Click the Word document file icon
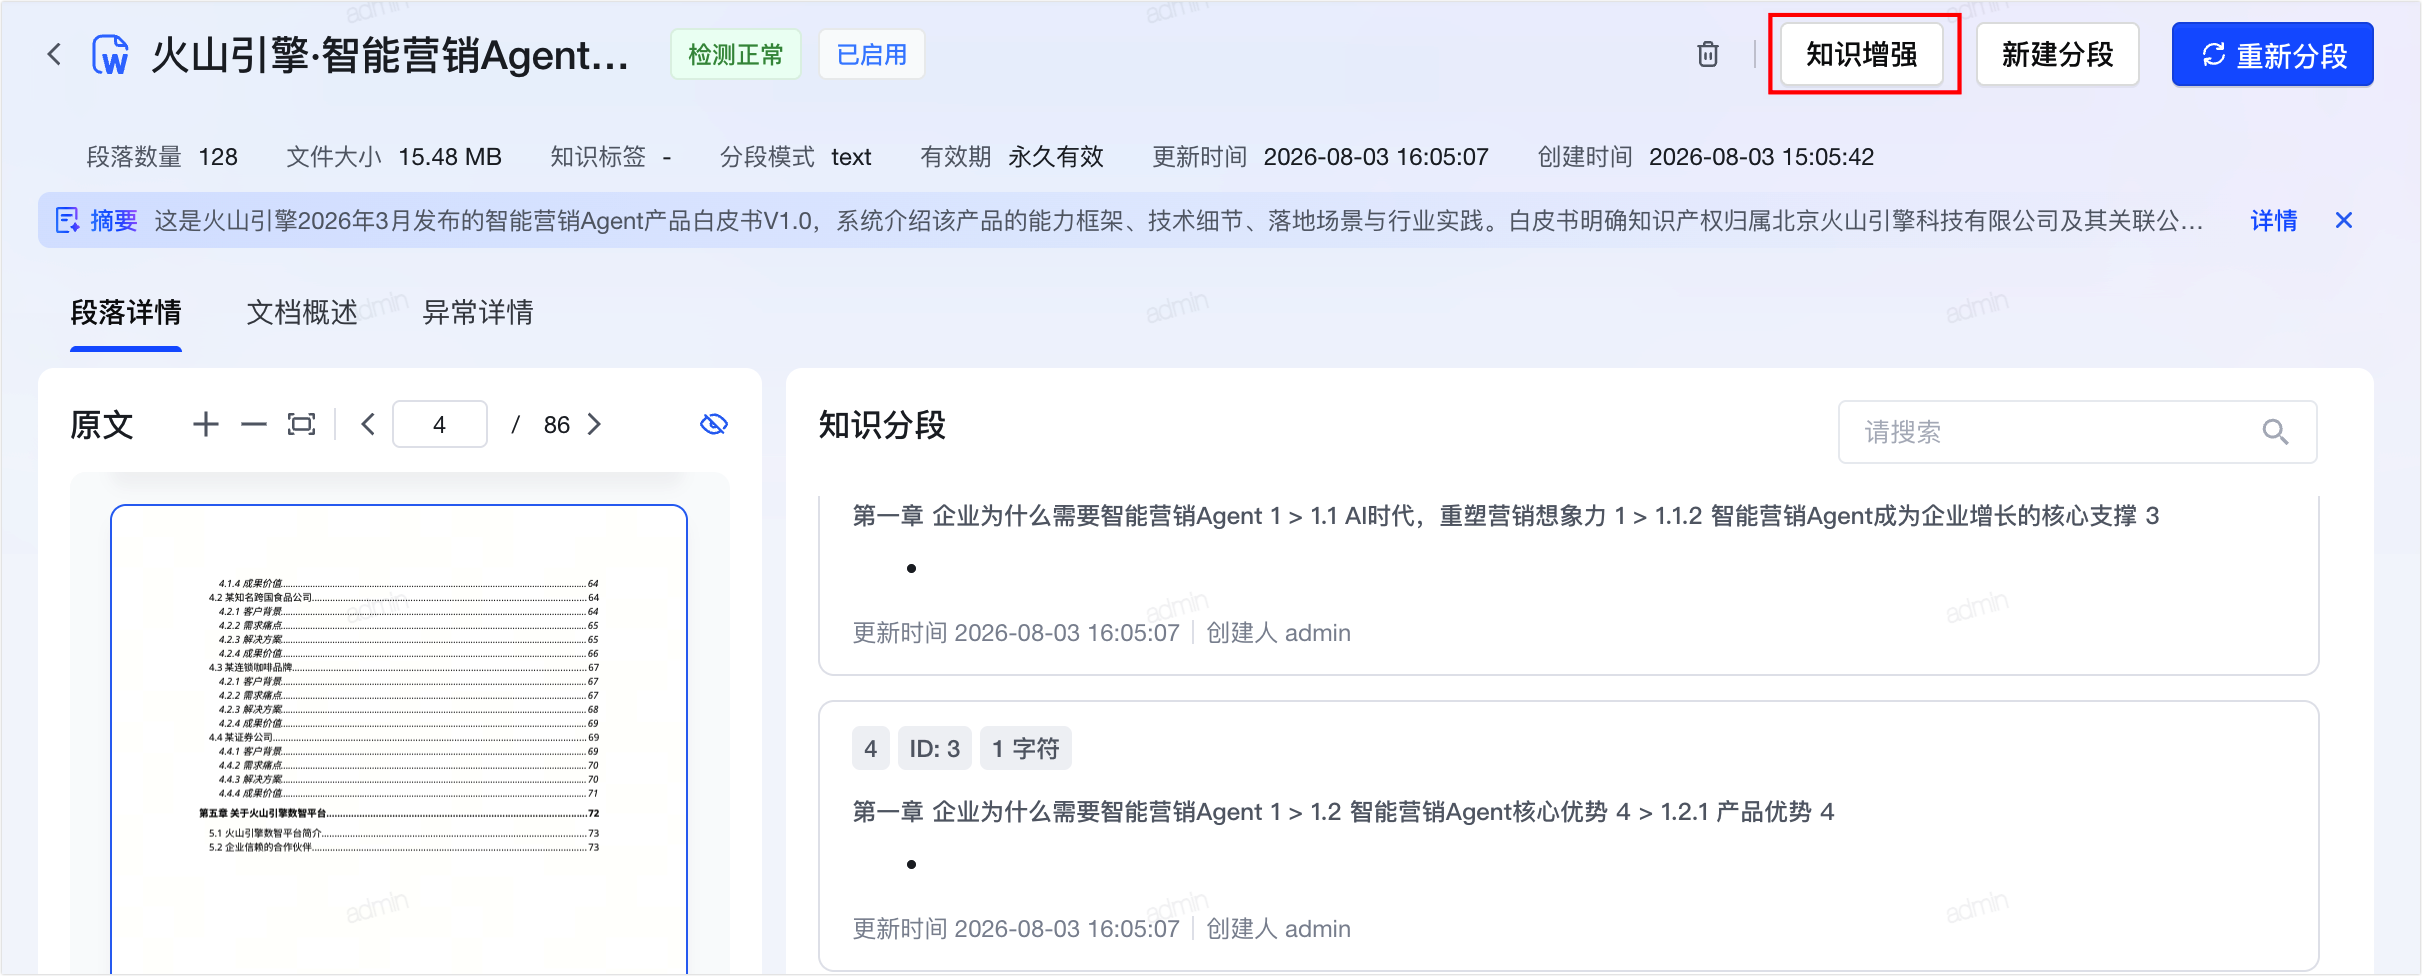Viewport: 2422px width, 976px height. point(109,55)
